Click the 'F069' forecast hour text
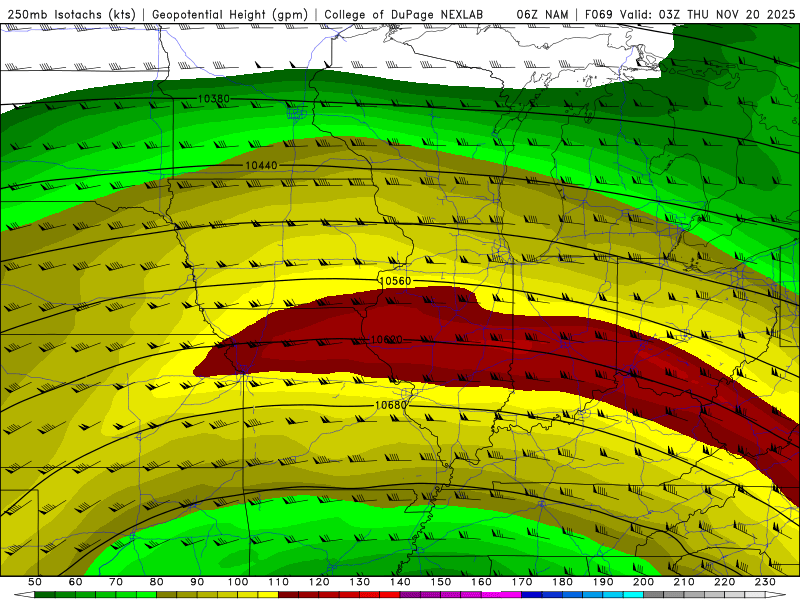 599,14
